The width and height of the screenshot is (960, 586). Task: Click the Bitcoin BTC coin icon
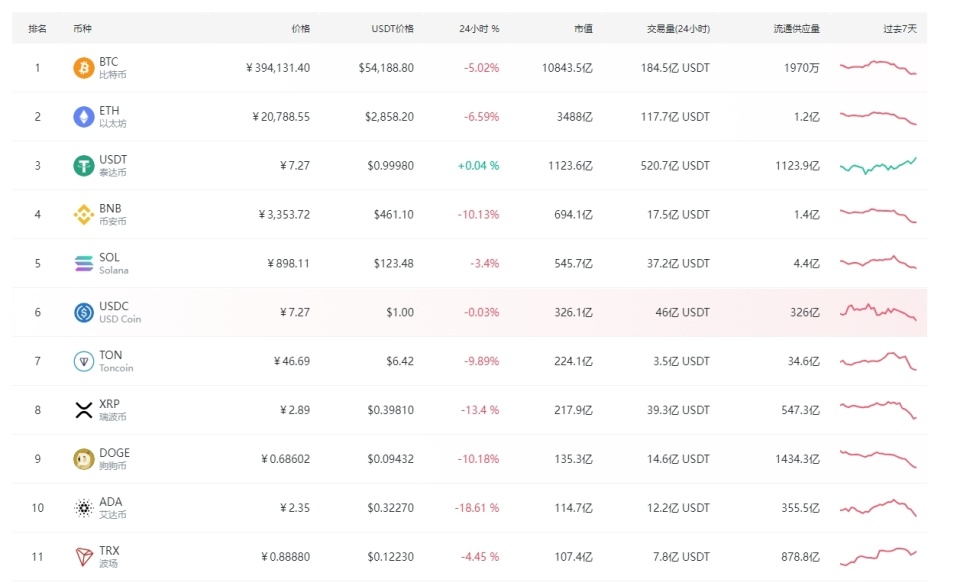click(84, 68)
